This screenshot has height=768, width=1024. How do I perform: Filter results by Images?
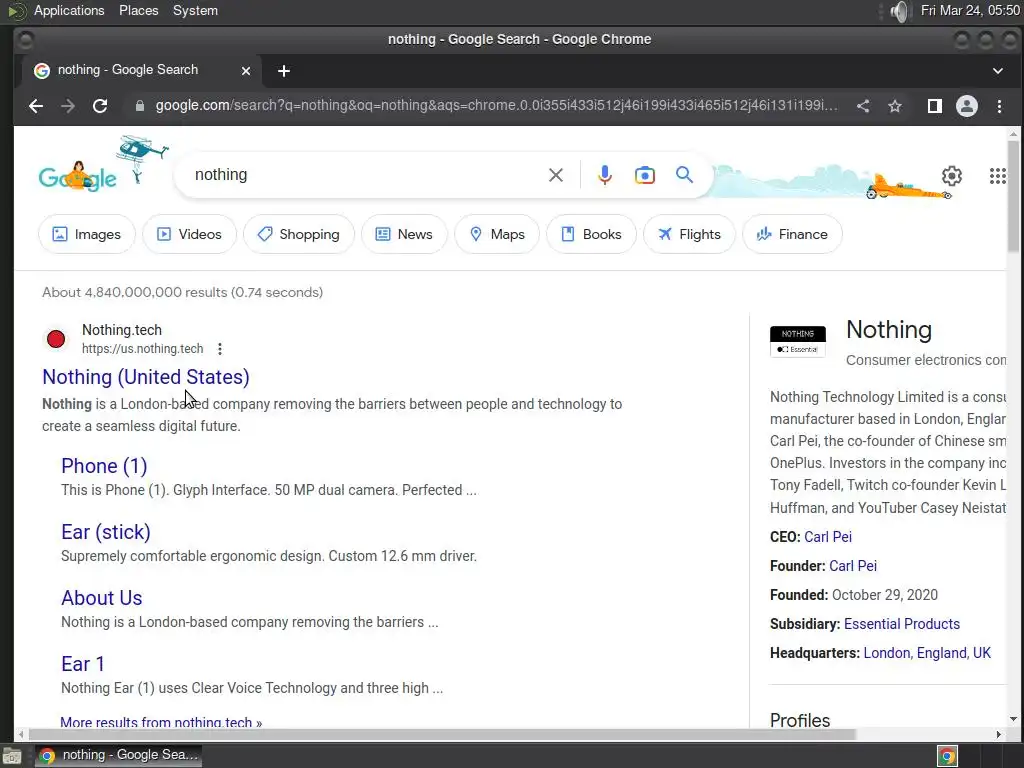(x=87, y=234)
